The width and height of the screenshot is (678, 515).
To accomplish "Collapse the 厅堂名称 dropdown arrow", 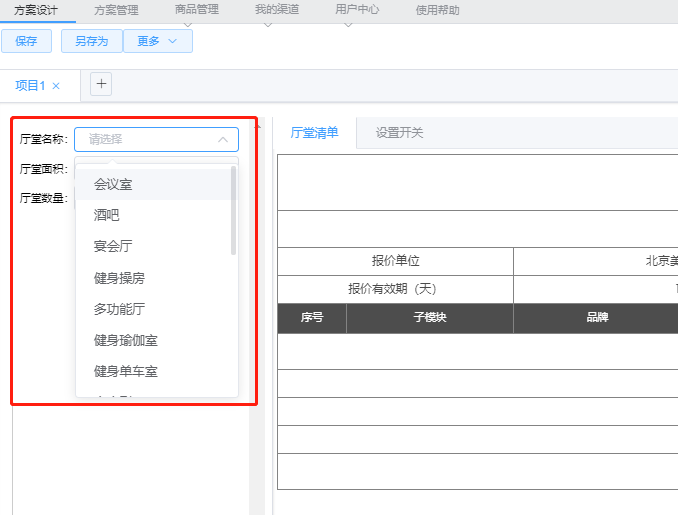I will [x=223, y=140].
